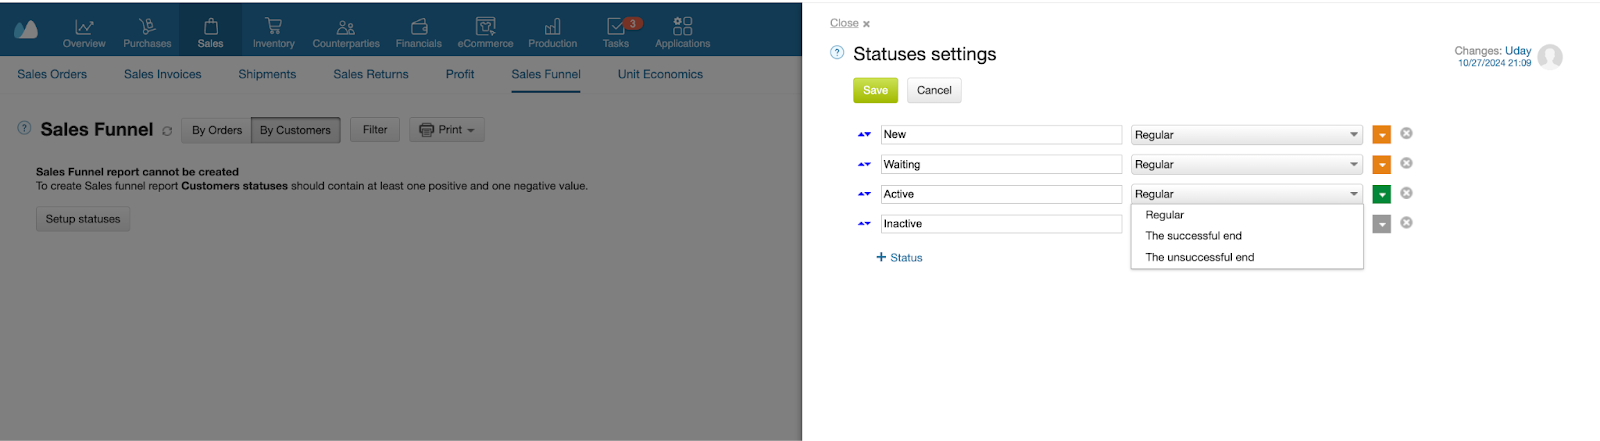This screenshot has height=441, width=1600.
Task: Expand the type dropdown for the New status
Action: coord(1247,135)
